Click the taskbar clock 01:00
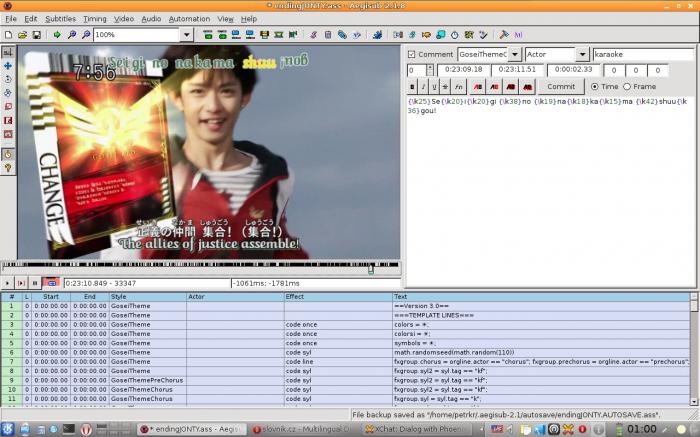 (642, 429)
